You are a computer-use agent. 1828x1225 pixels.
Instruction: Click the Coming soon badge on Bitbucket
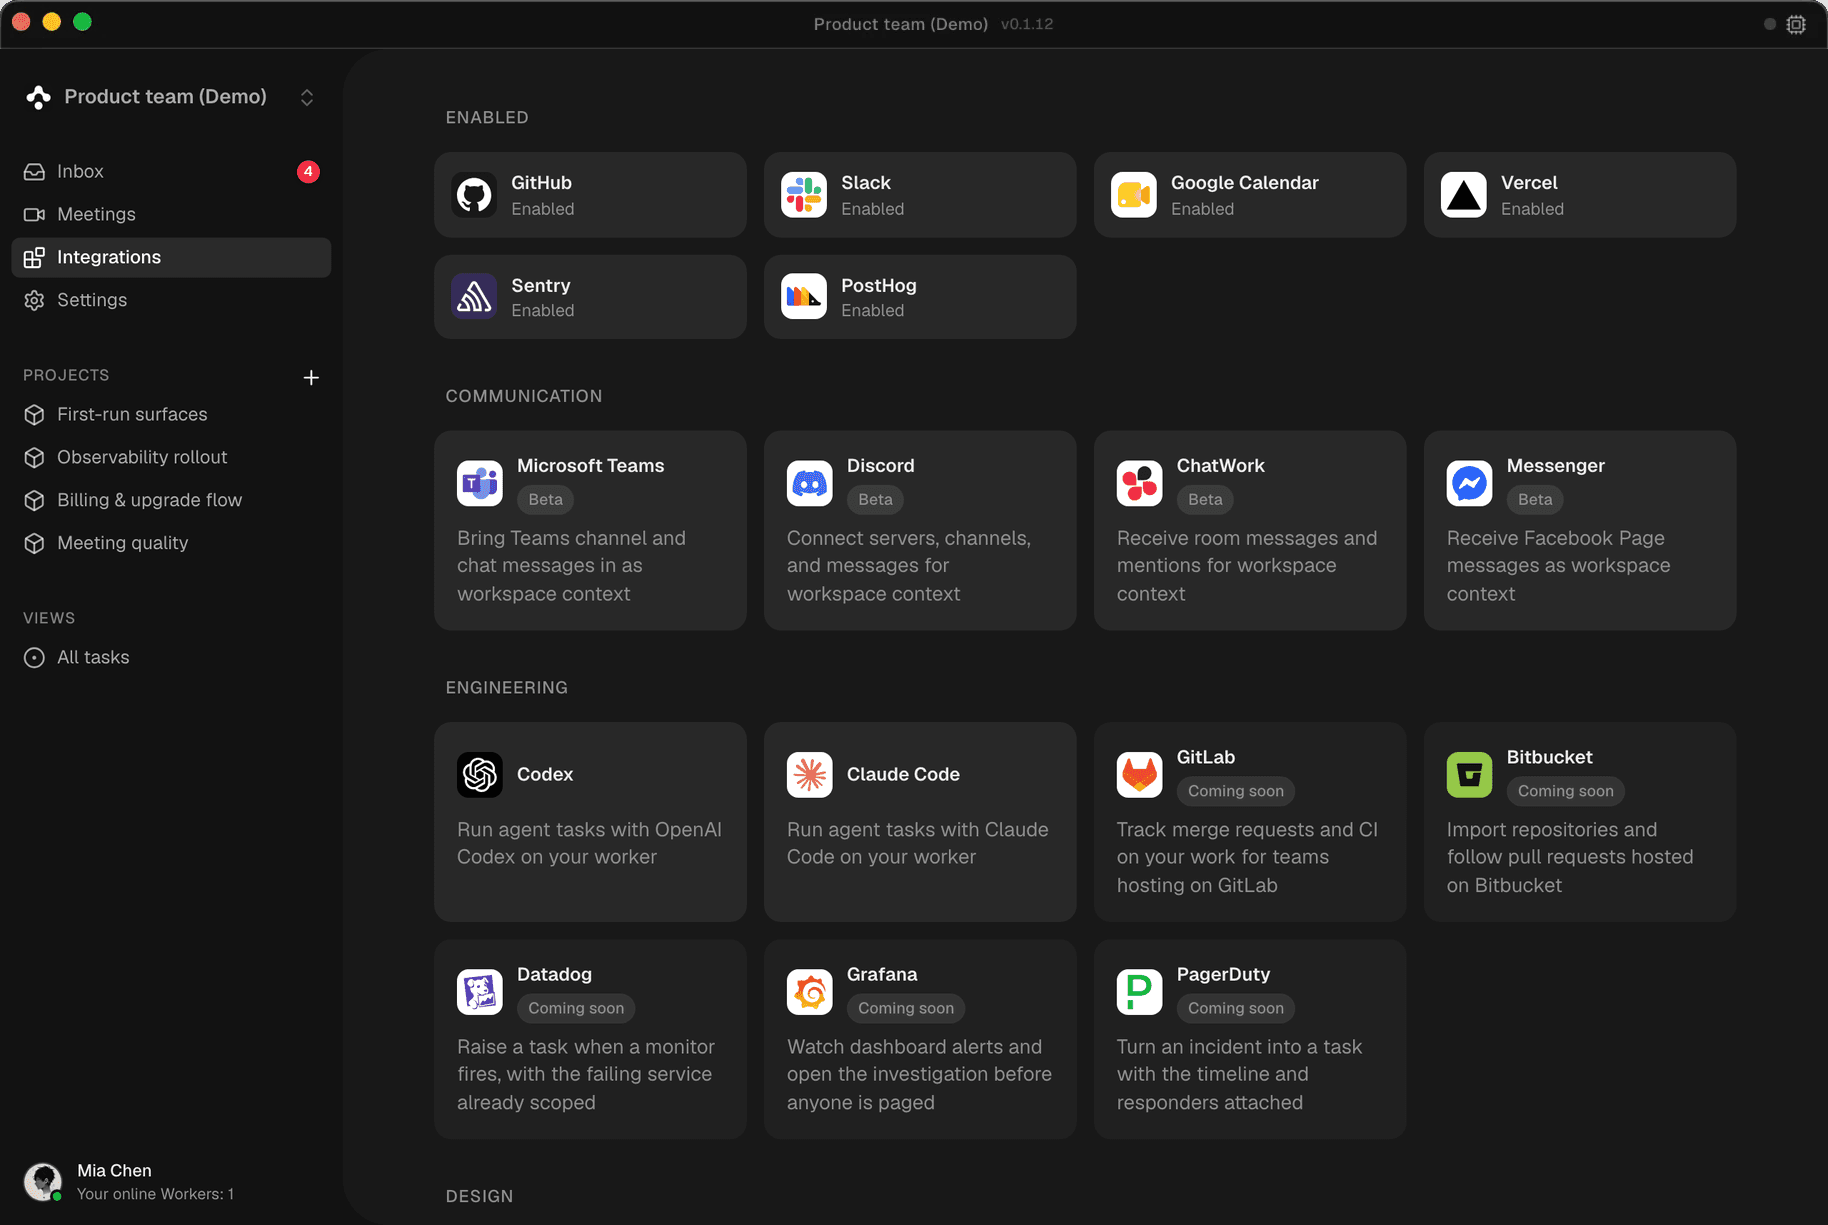coord(1566,791)
